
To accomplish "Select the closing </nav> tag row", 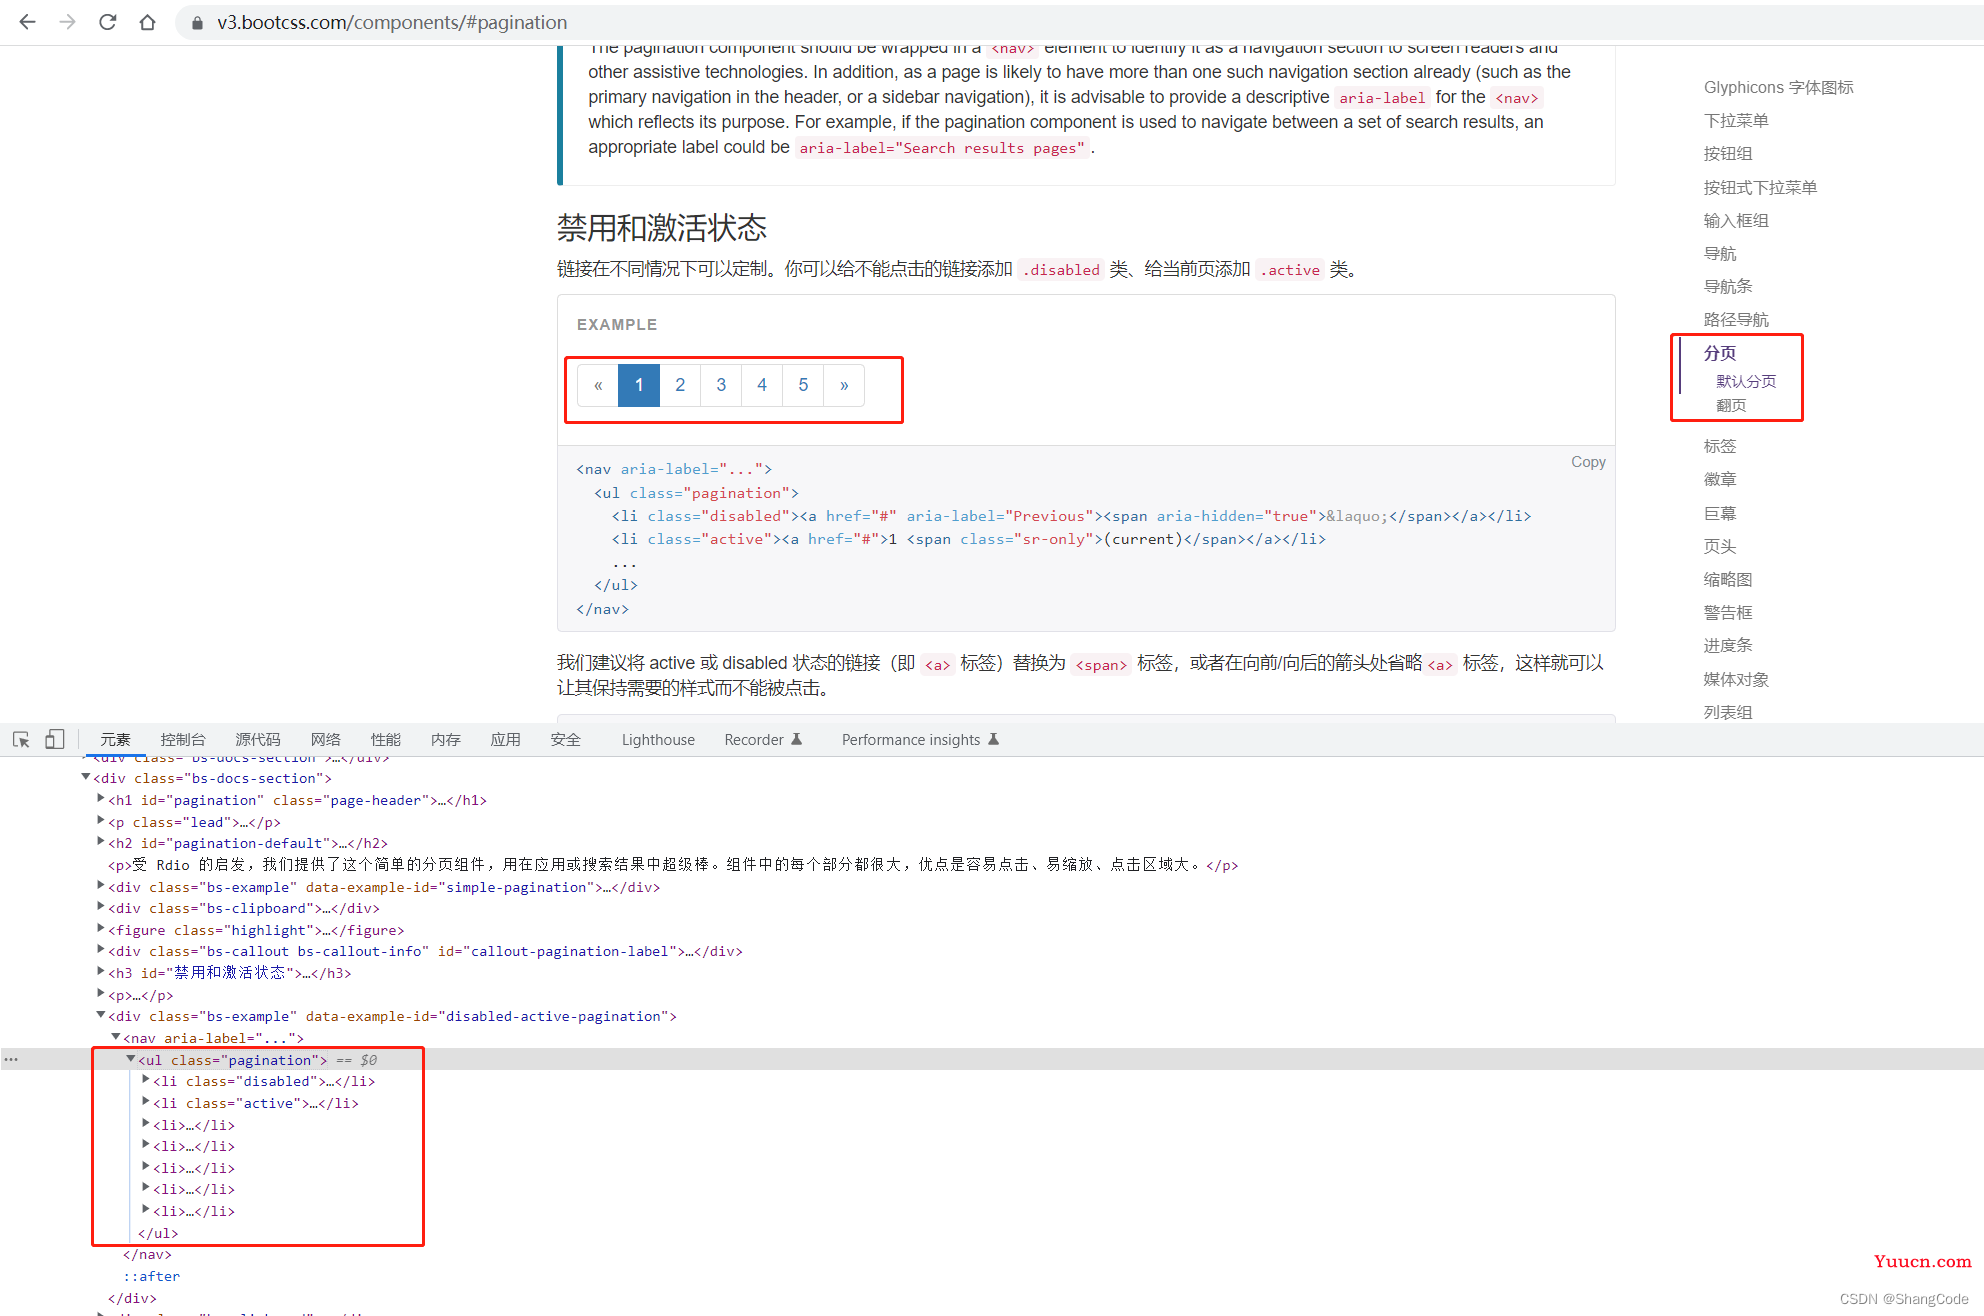I will [147, 1254].
